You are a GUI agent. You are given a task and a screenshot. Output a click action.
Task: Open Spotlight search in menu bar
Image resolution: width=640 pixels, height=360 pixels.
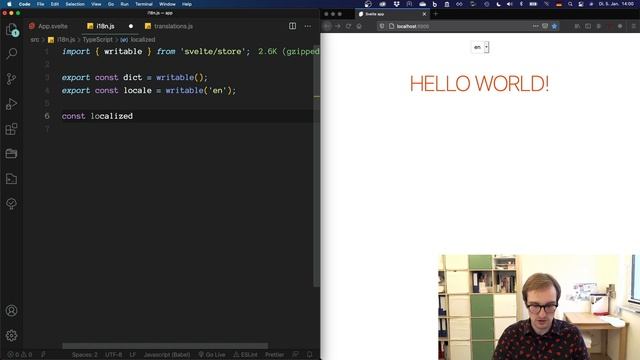[x=570, y=4]
